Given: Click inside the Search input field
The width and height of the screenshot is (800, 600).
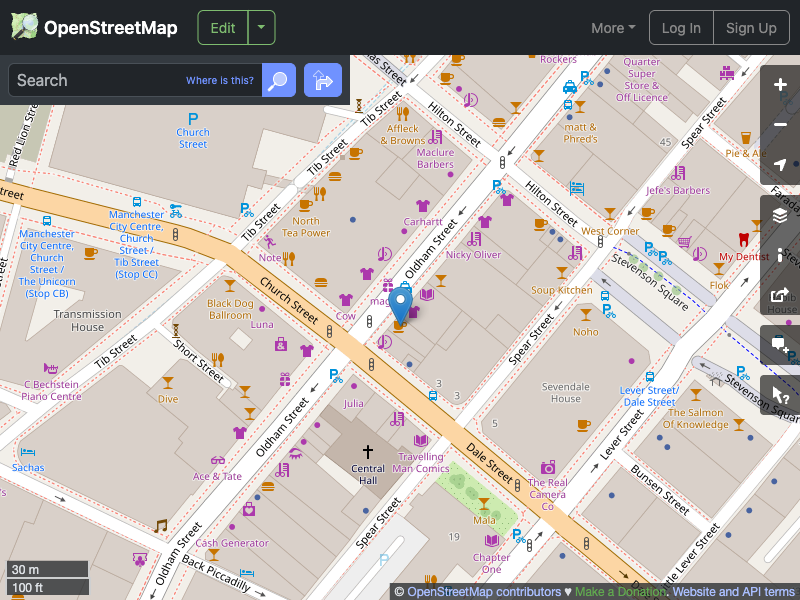Looking at the screenshot, I should (110, 80).
